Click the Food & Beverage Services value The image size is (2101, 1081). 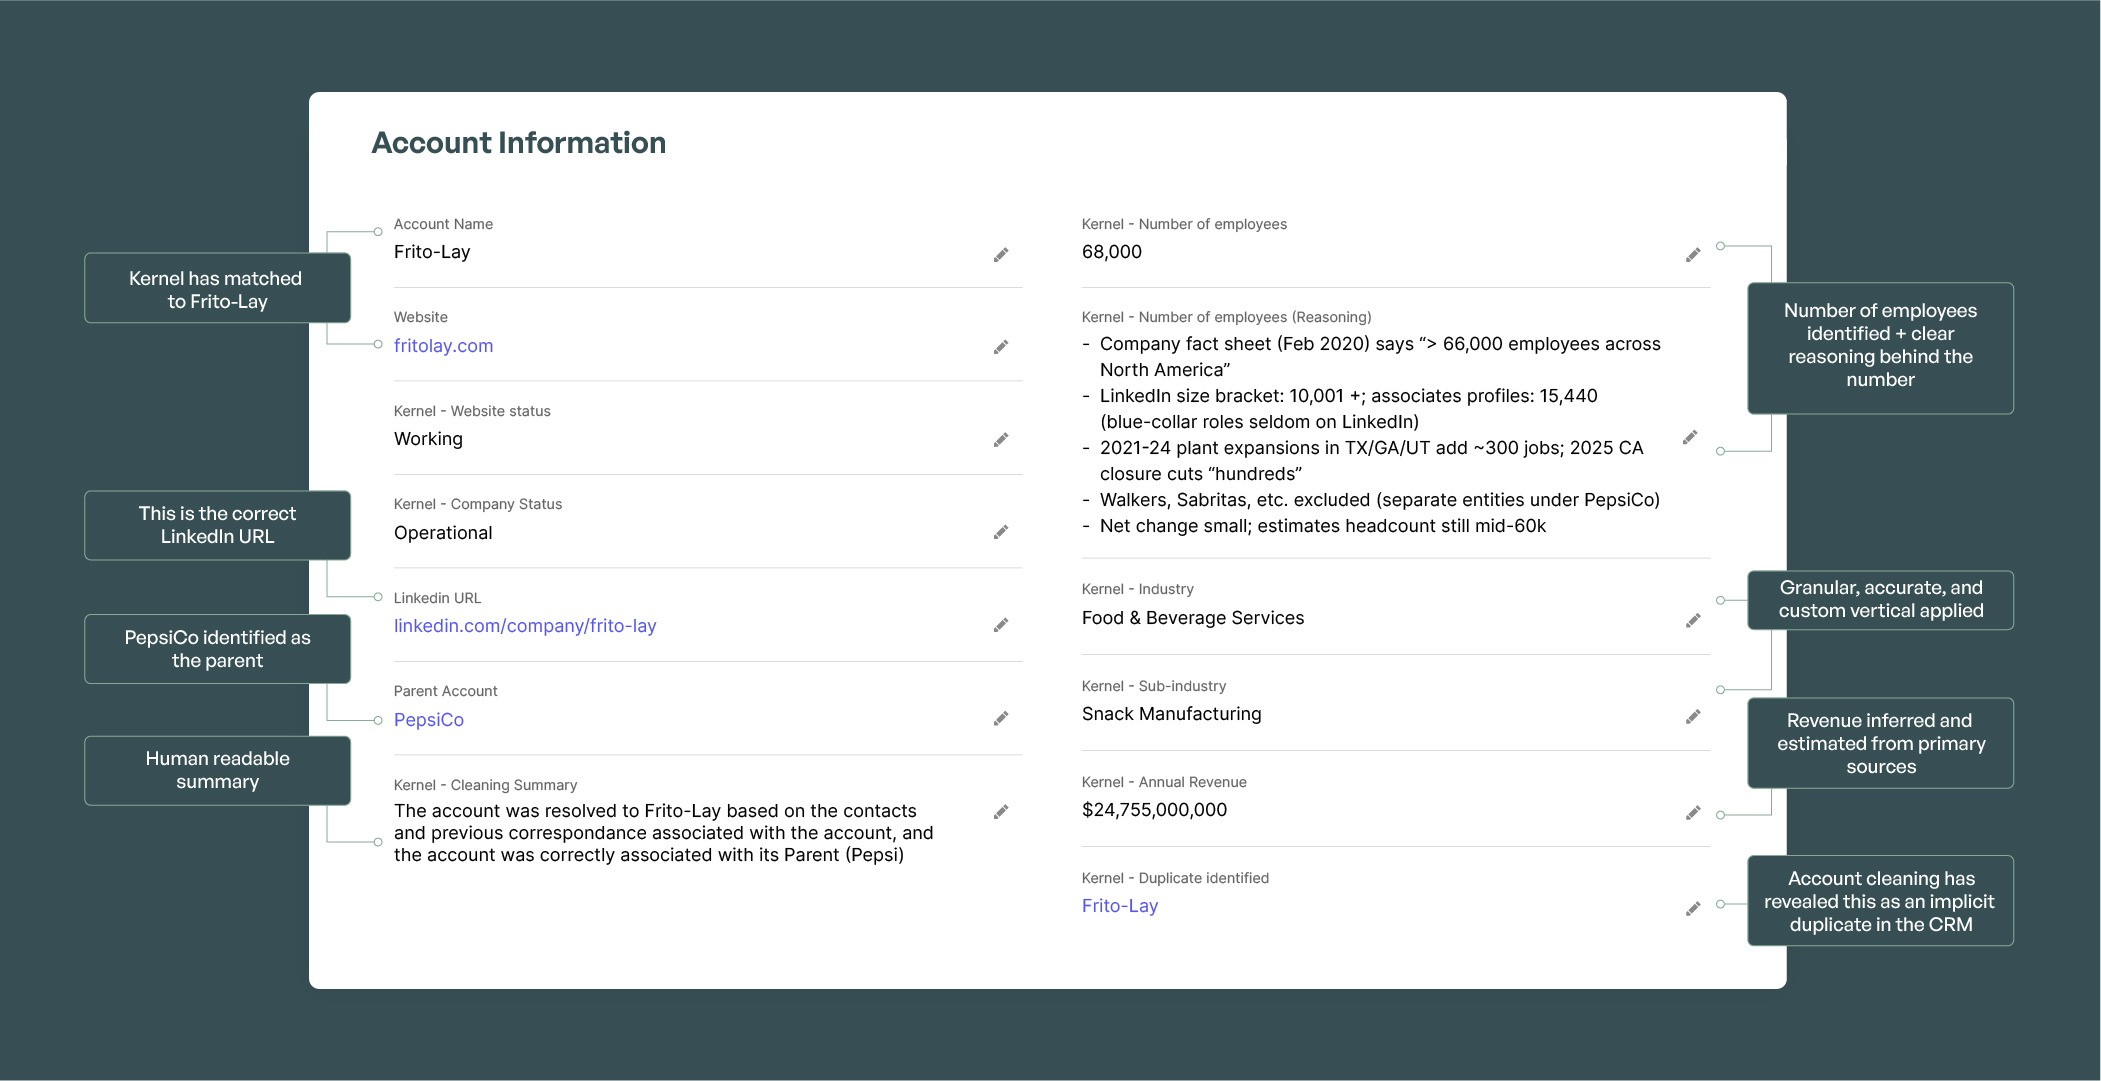click(x=1193, y=618)
